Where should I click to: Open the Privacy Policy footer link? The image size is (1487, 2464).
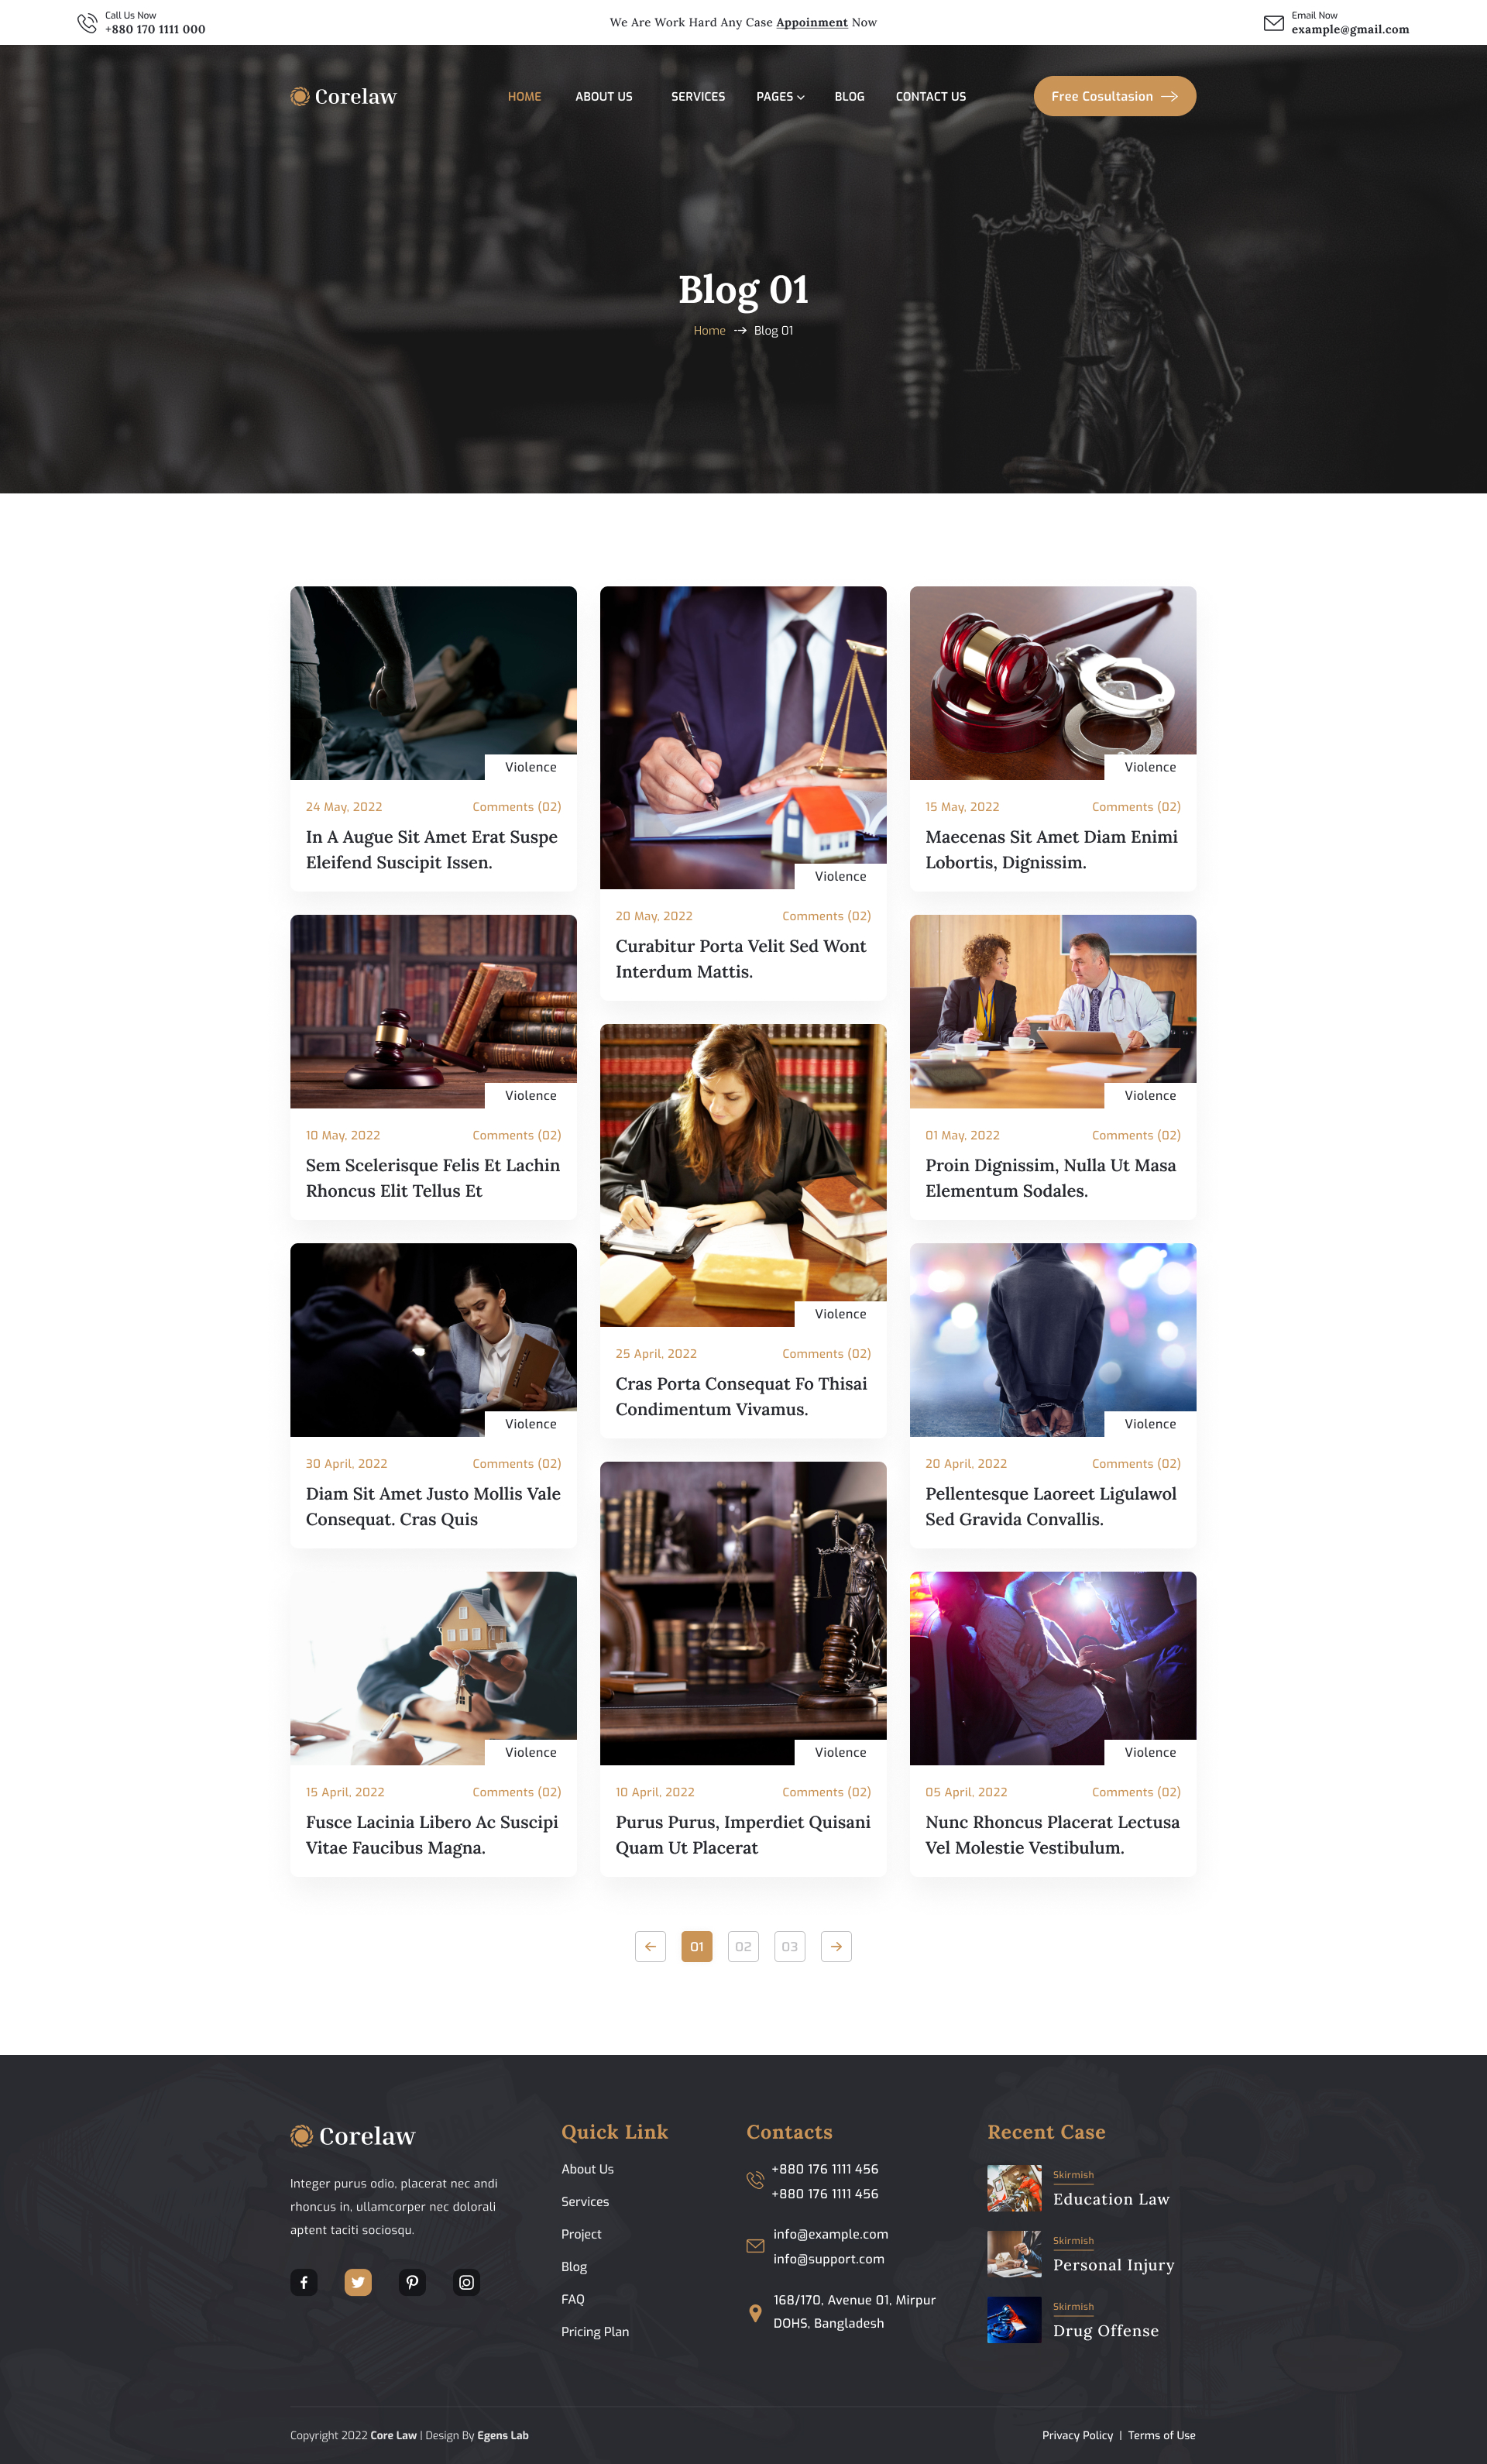(x=1077, y=2435)
